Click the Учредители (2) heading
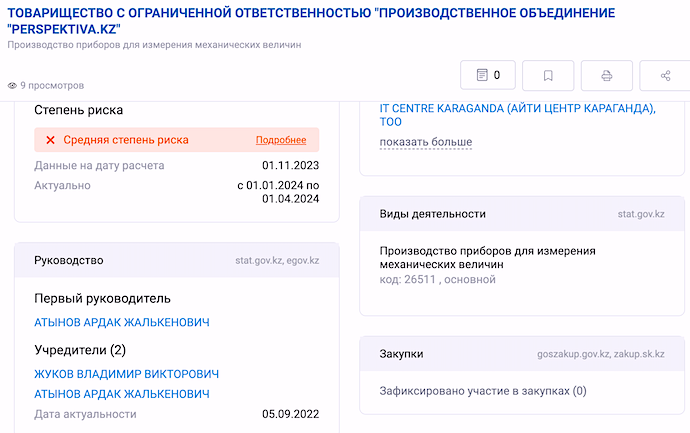 [x=80, y=350]
